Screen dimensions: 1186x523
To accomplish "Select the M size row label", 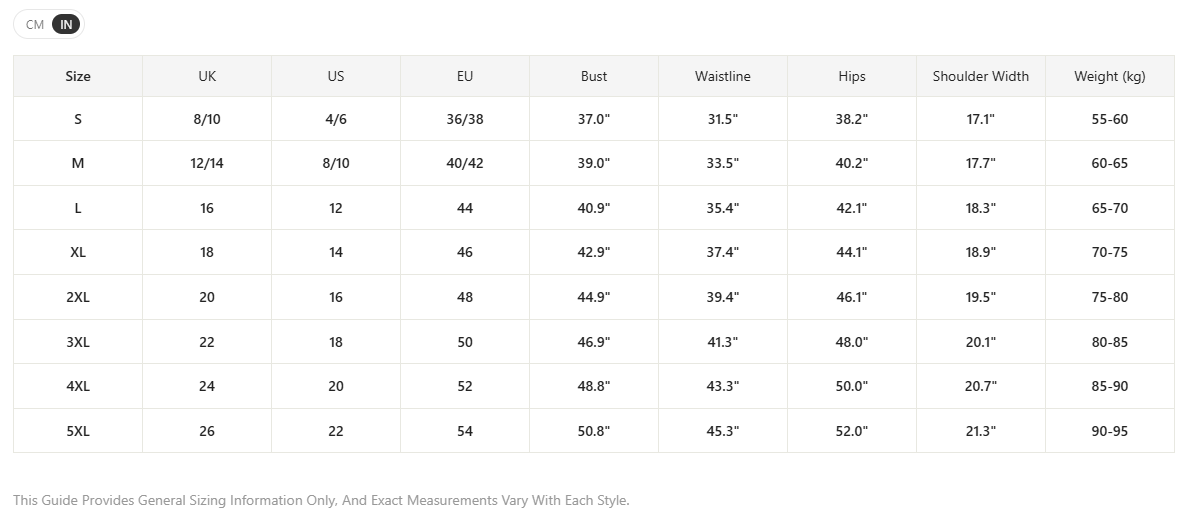I will click(78, 163).
